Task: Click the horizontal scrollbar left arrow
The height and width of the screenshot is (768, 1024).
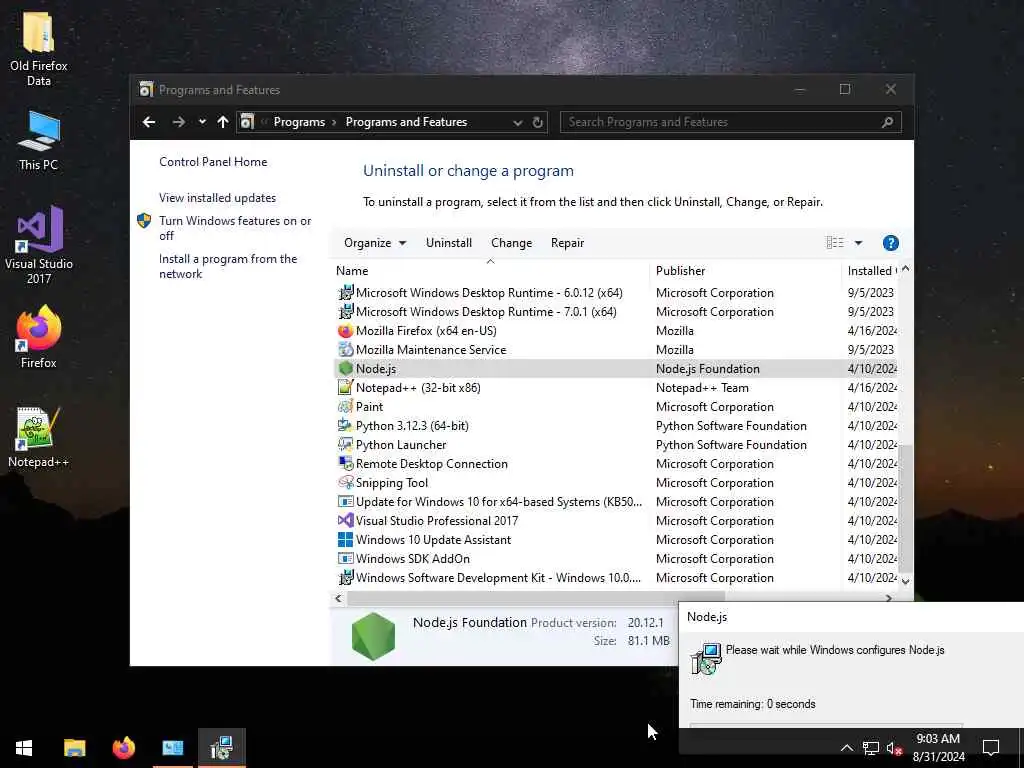Action: pos(338,598)
